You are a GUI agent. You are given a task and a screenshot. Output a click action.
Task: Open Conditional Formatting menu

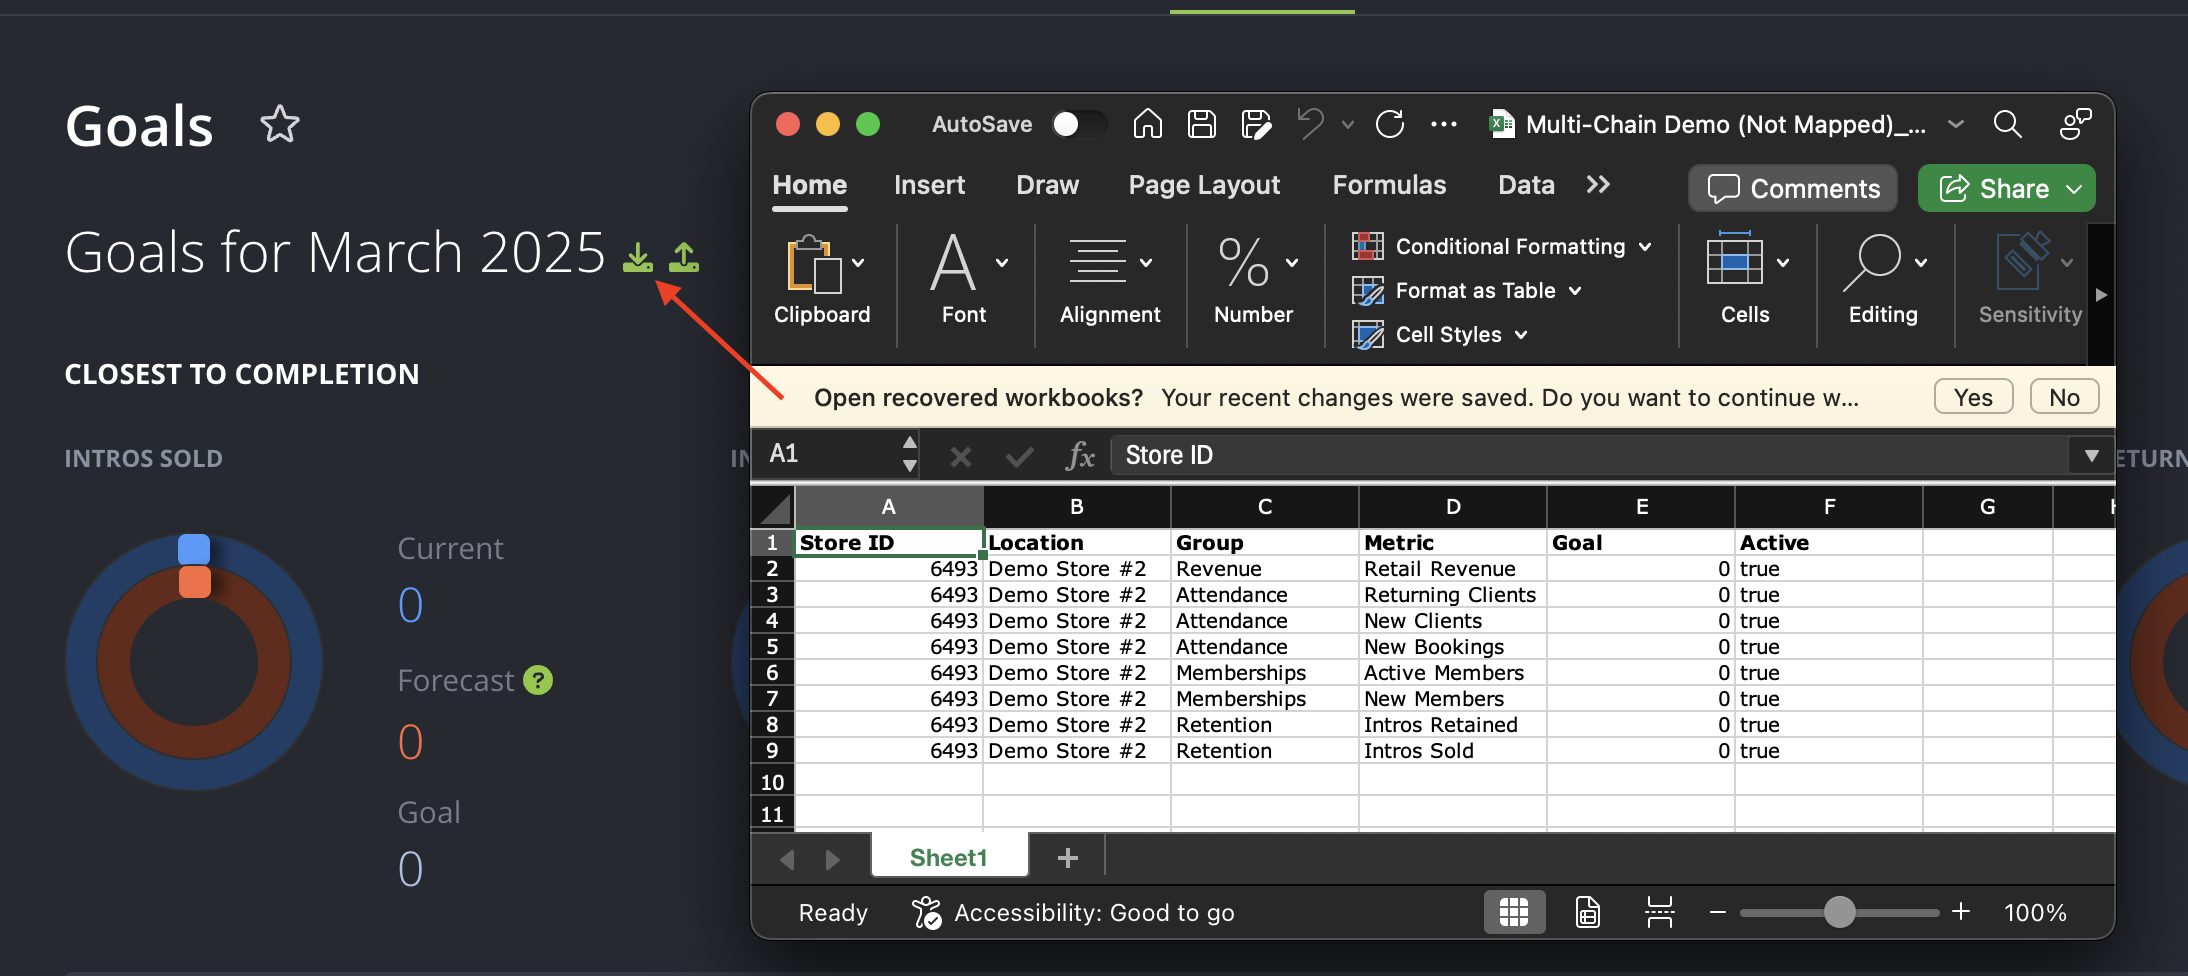pos(1502,246)
